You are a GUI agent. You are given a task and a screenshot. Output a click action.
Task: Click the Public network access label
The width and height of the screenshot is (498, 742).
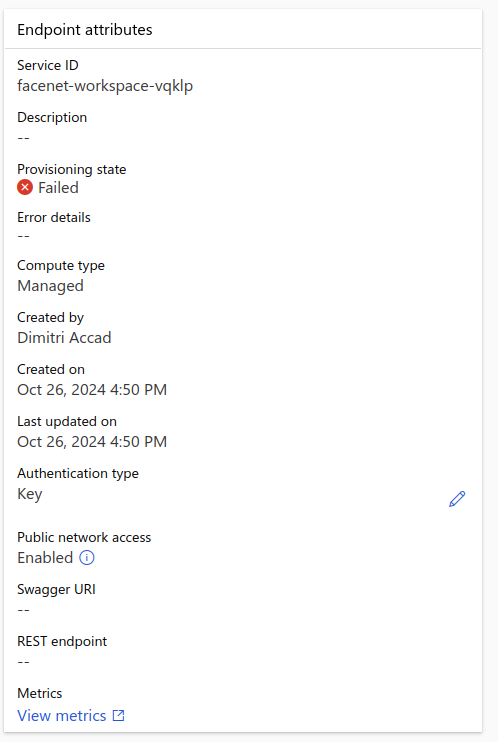point(84,537)
